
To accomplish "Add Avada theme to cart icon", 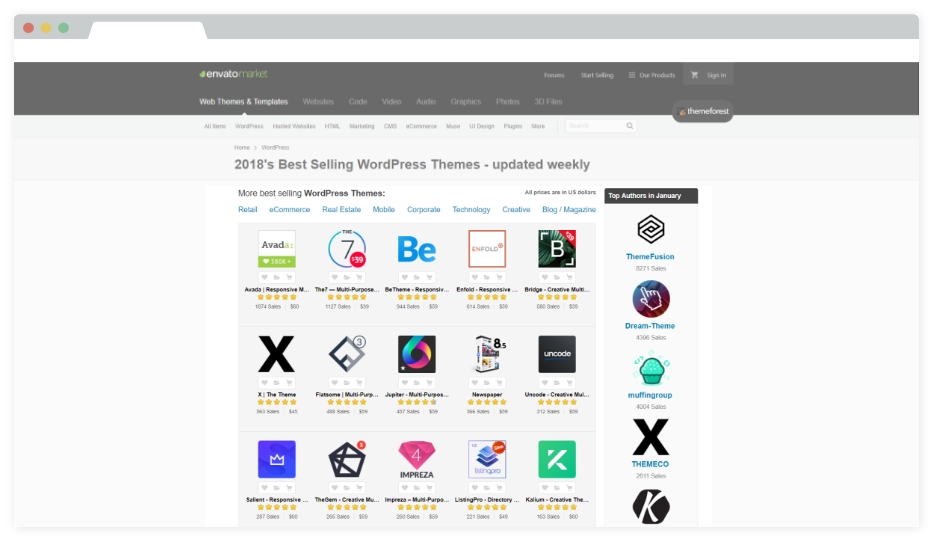I will 289,277.
